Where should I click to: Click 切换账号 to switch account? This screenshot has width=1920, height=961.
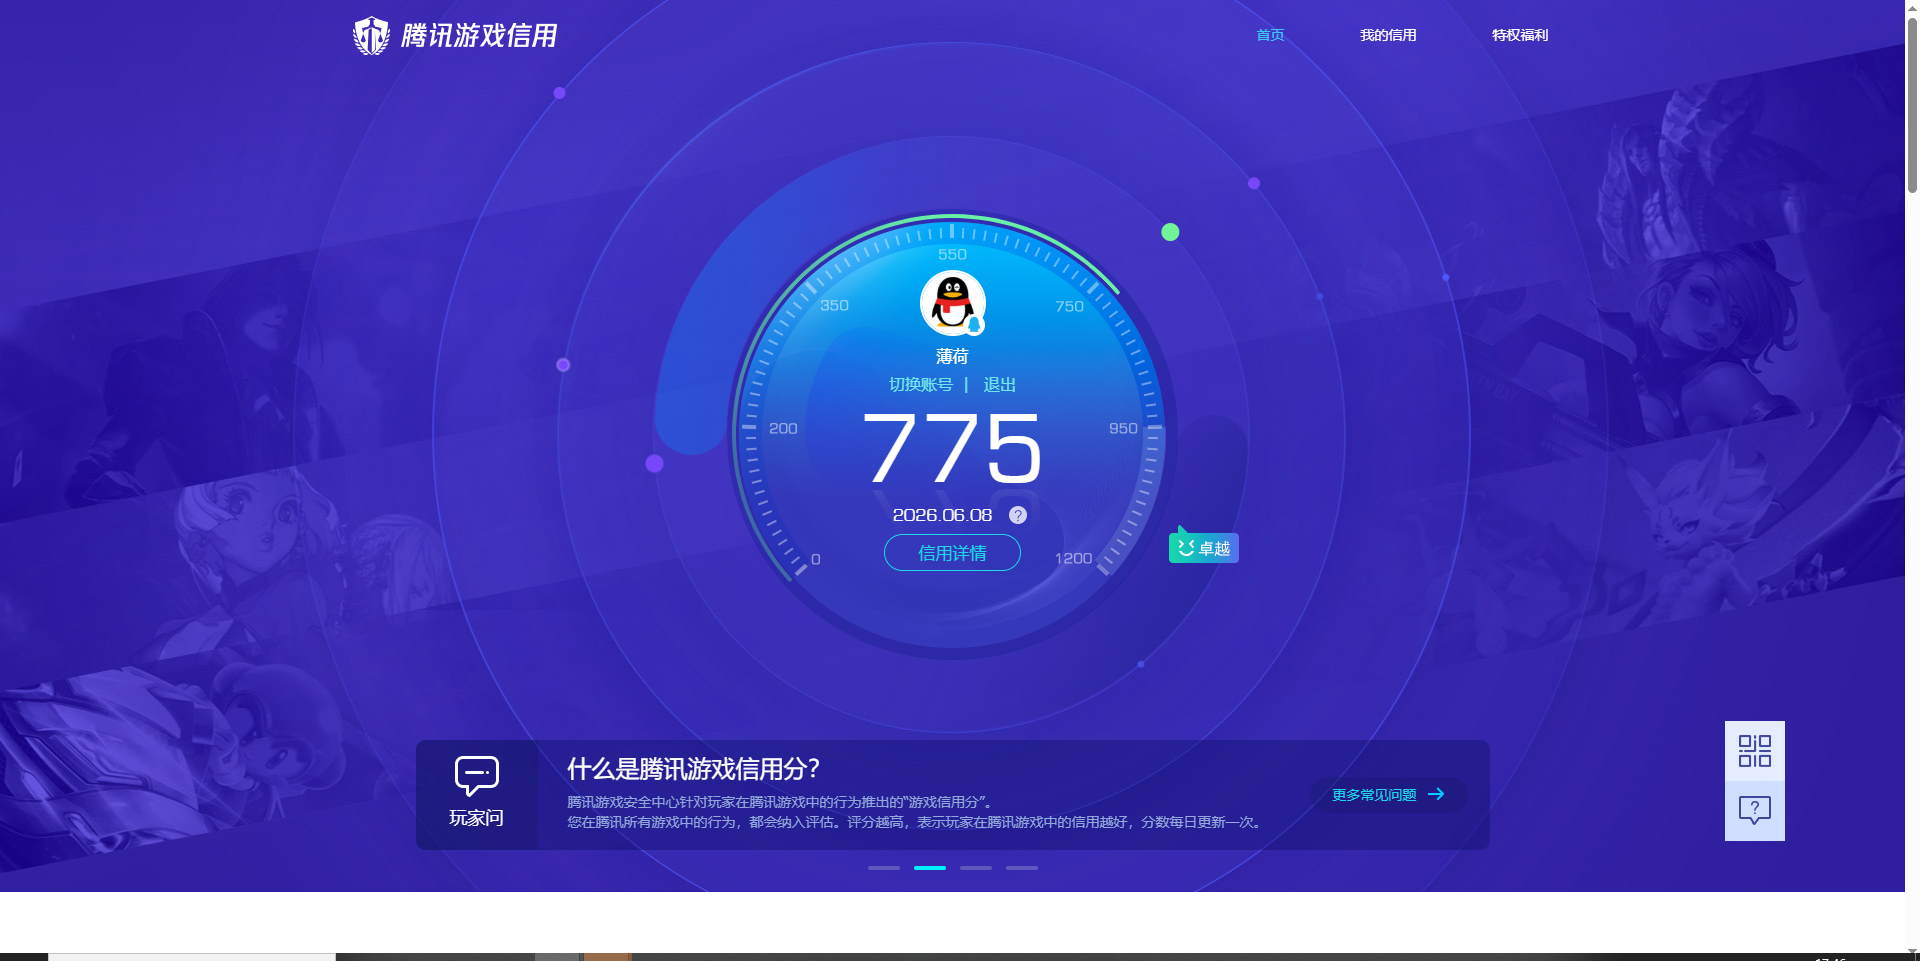[x=921, y=385]
